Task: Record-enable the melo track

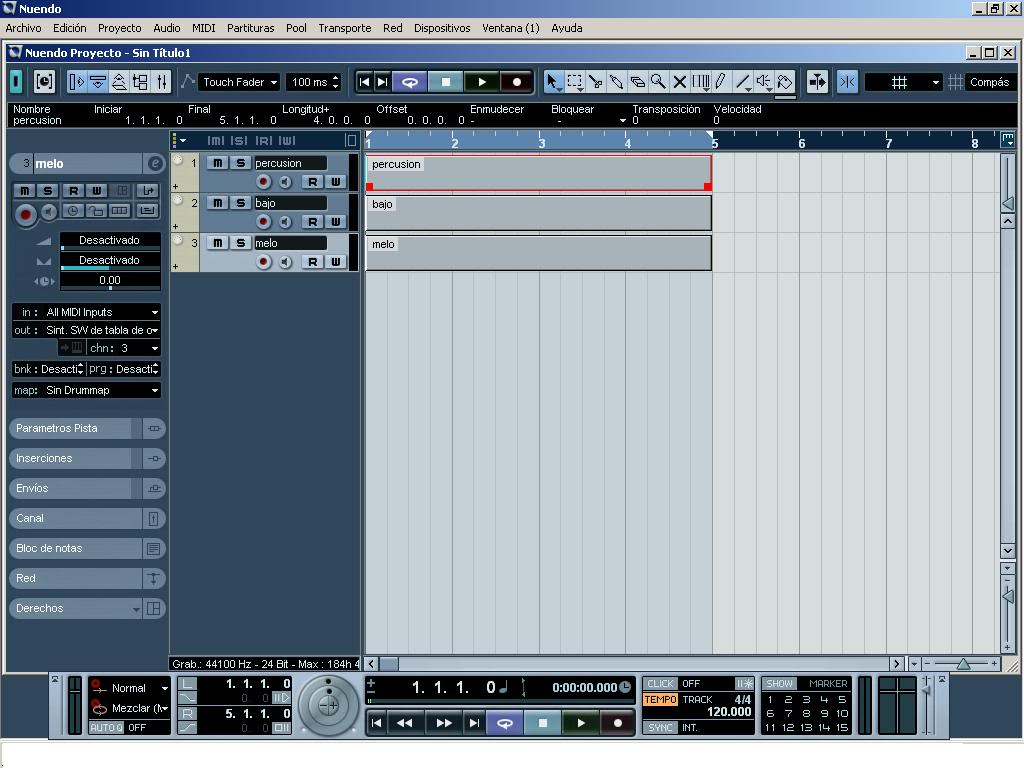Action: click(x=263, y=262)
